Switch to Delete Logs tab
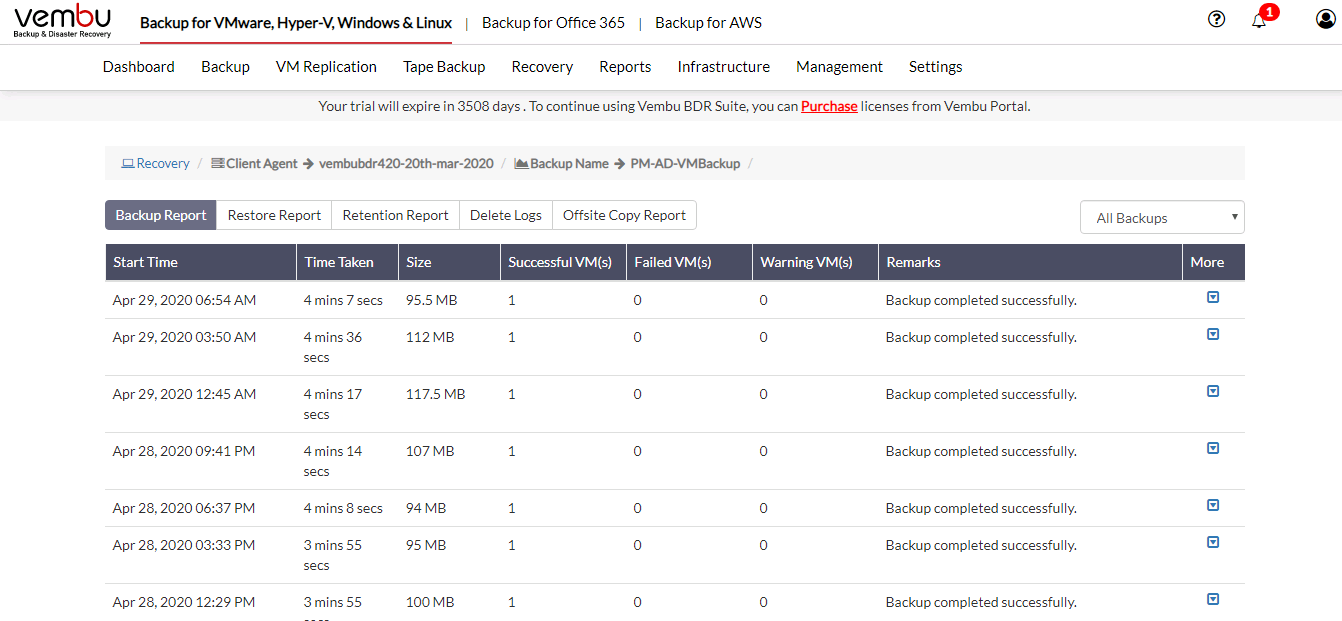The height and width of the screenshot is (621, 1342). 506,215
